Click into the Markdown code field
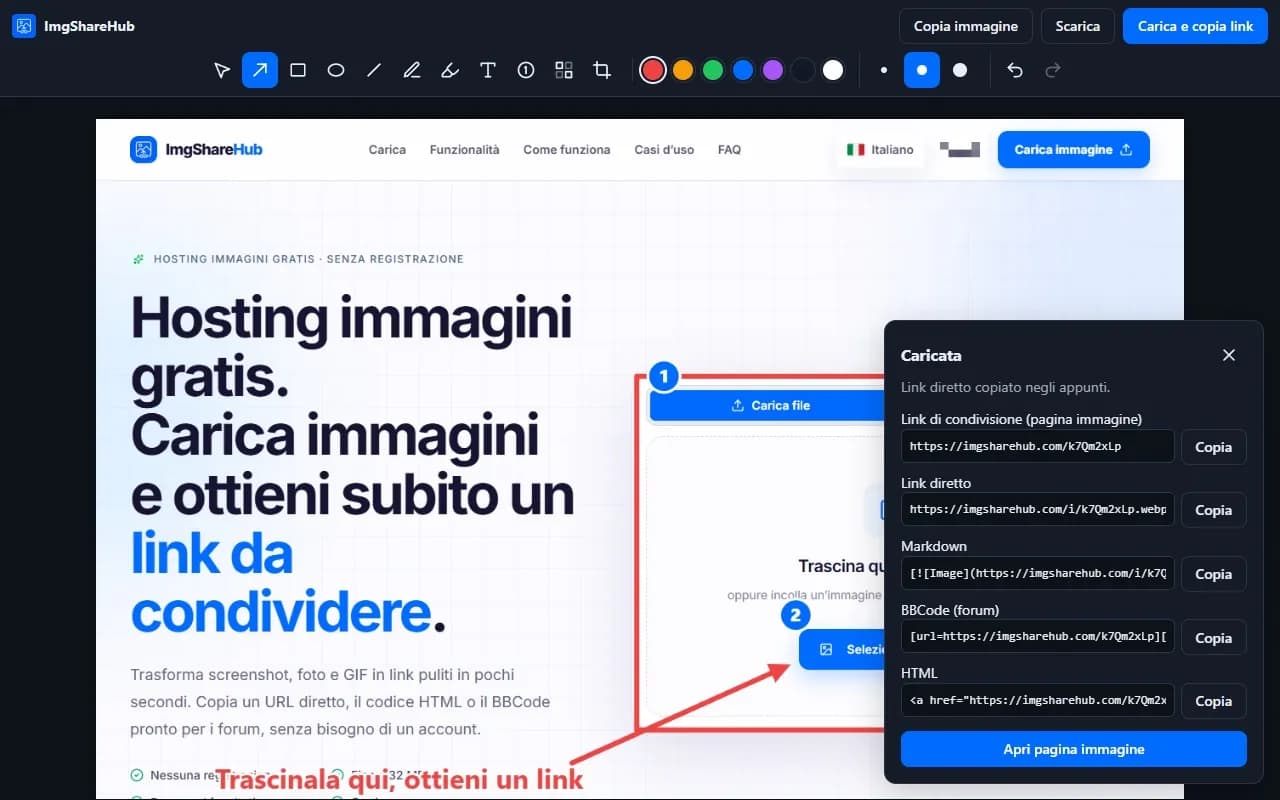Viewport: 1280px width, 800px height. click(1038, 574)
